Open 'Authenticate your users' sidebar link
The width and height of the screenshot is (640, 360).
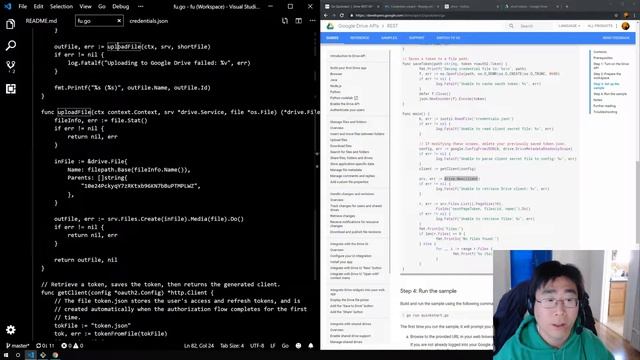[x=347, y=110]
